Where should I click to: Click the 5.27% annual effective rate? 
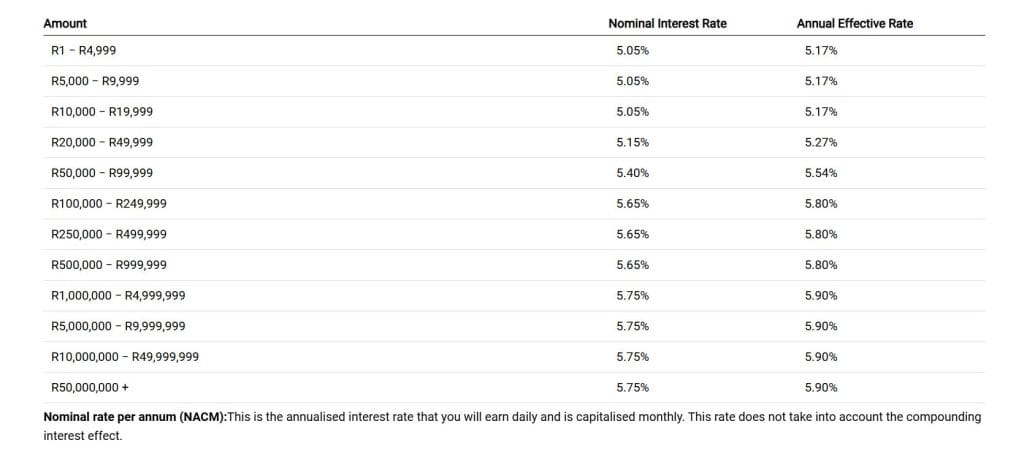coord(820,142)
